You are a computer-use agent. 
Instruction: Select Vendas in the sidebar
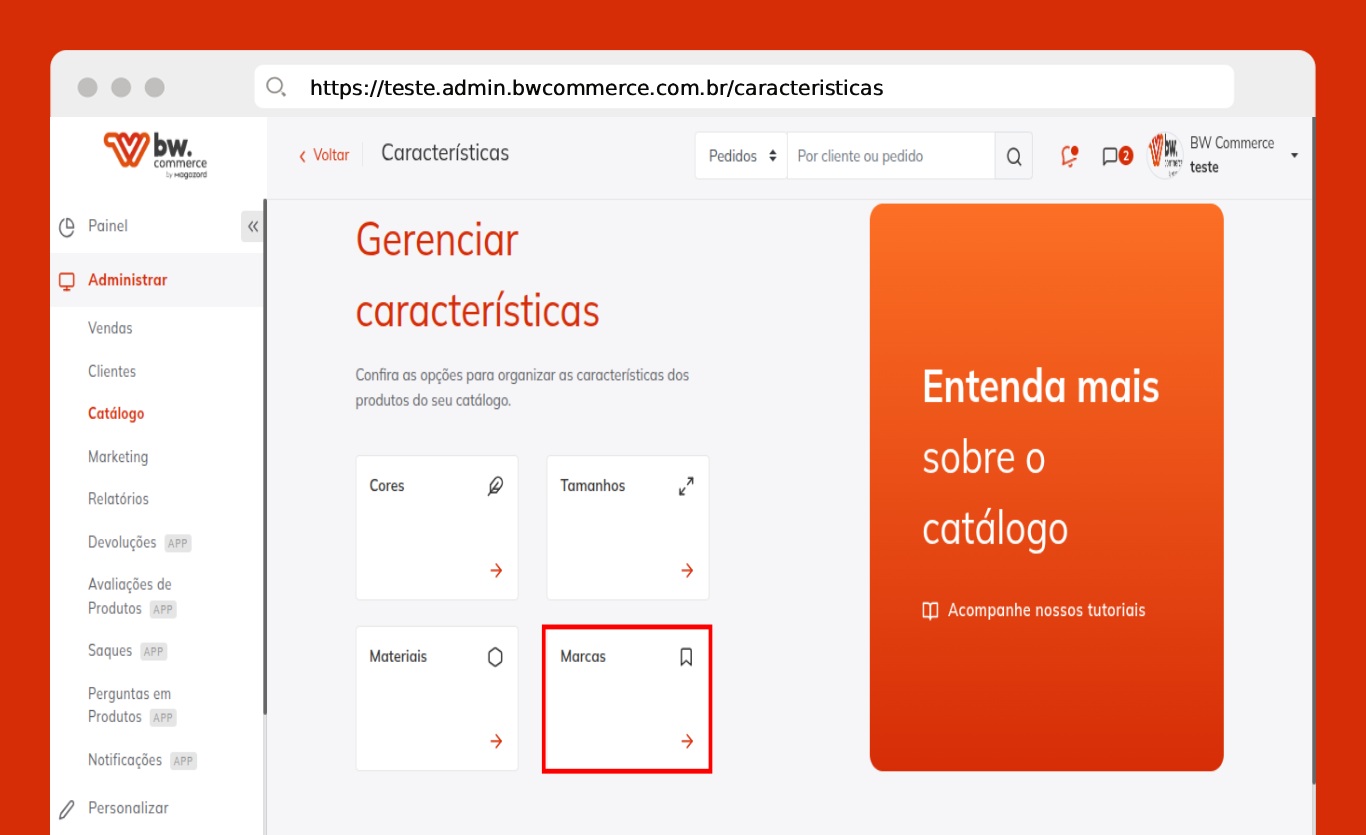[110, 328]
